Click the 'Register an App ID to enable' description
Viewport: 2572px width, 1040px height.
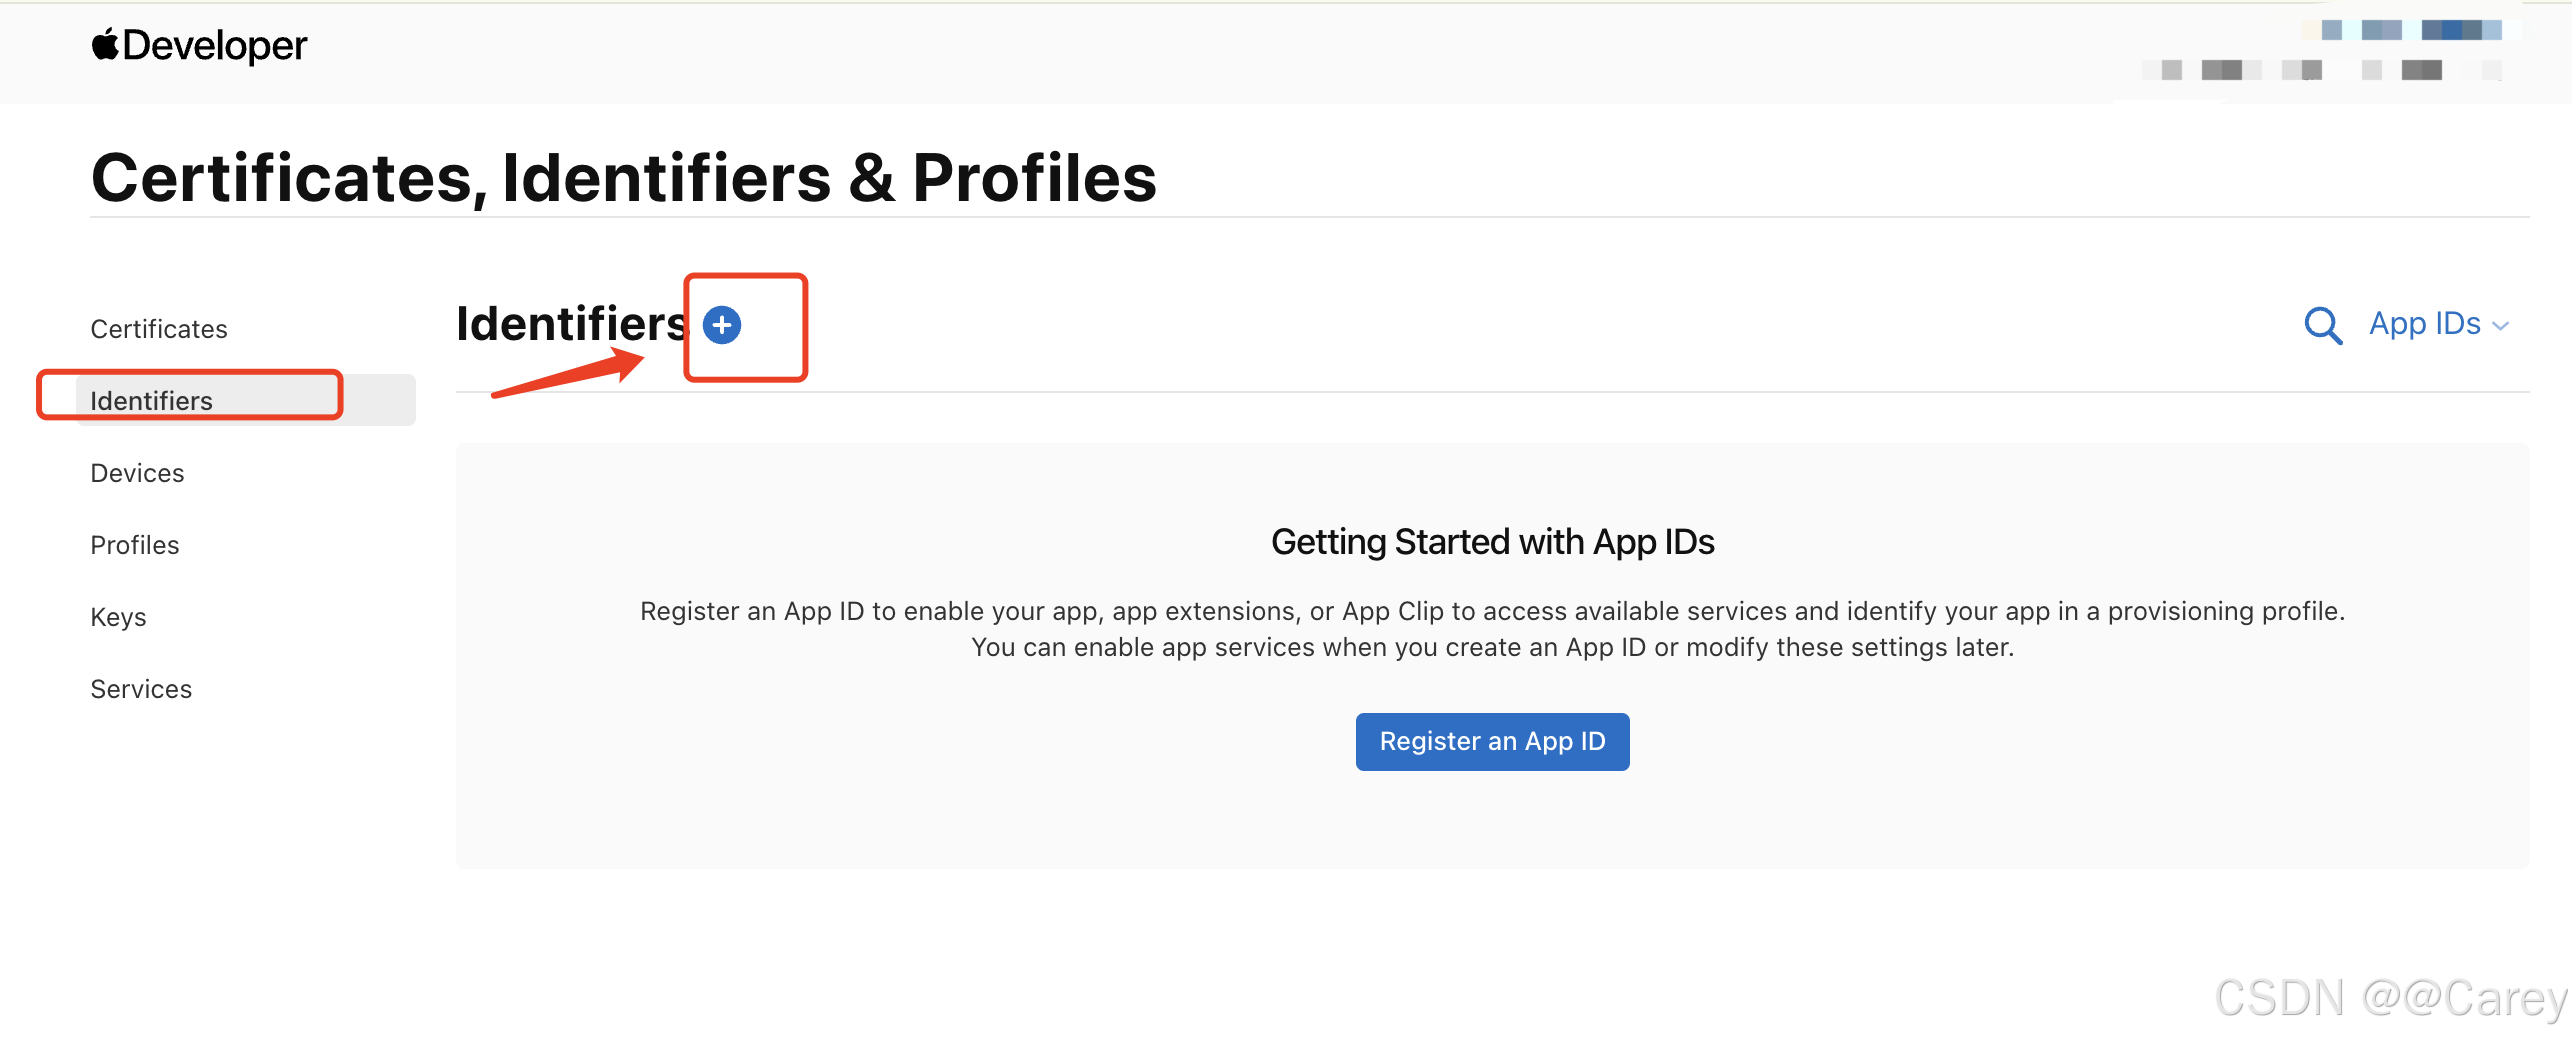tap(1492, 629)
